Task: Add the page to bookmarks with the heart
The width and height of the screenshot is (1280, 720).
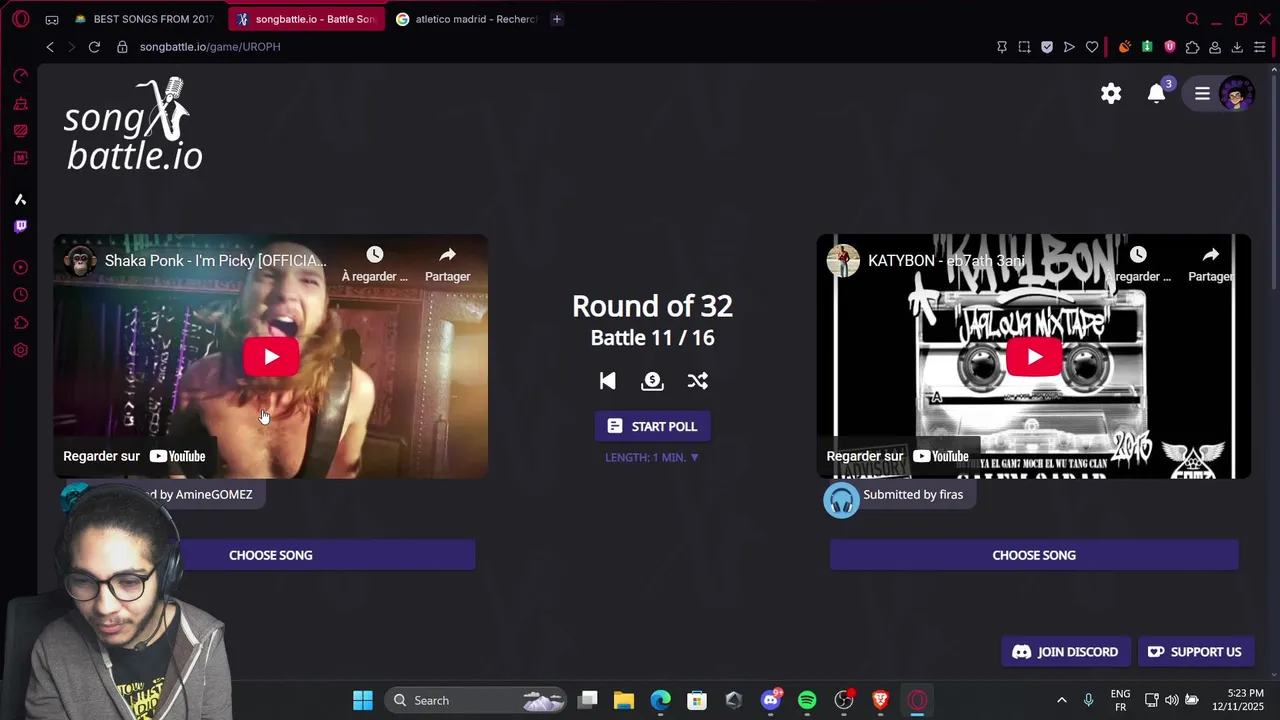Action: (x=1092, y=47)
